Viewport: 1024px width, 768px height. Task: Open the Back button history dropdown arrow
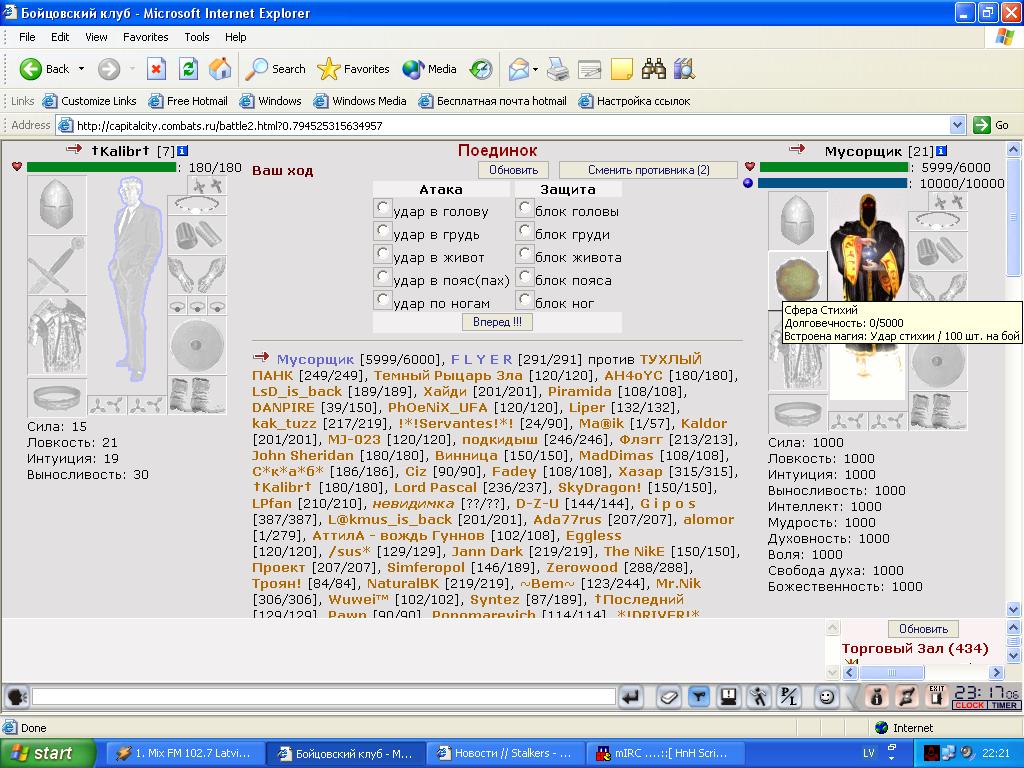[x=82, y=69]
